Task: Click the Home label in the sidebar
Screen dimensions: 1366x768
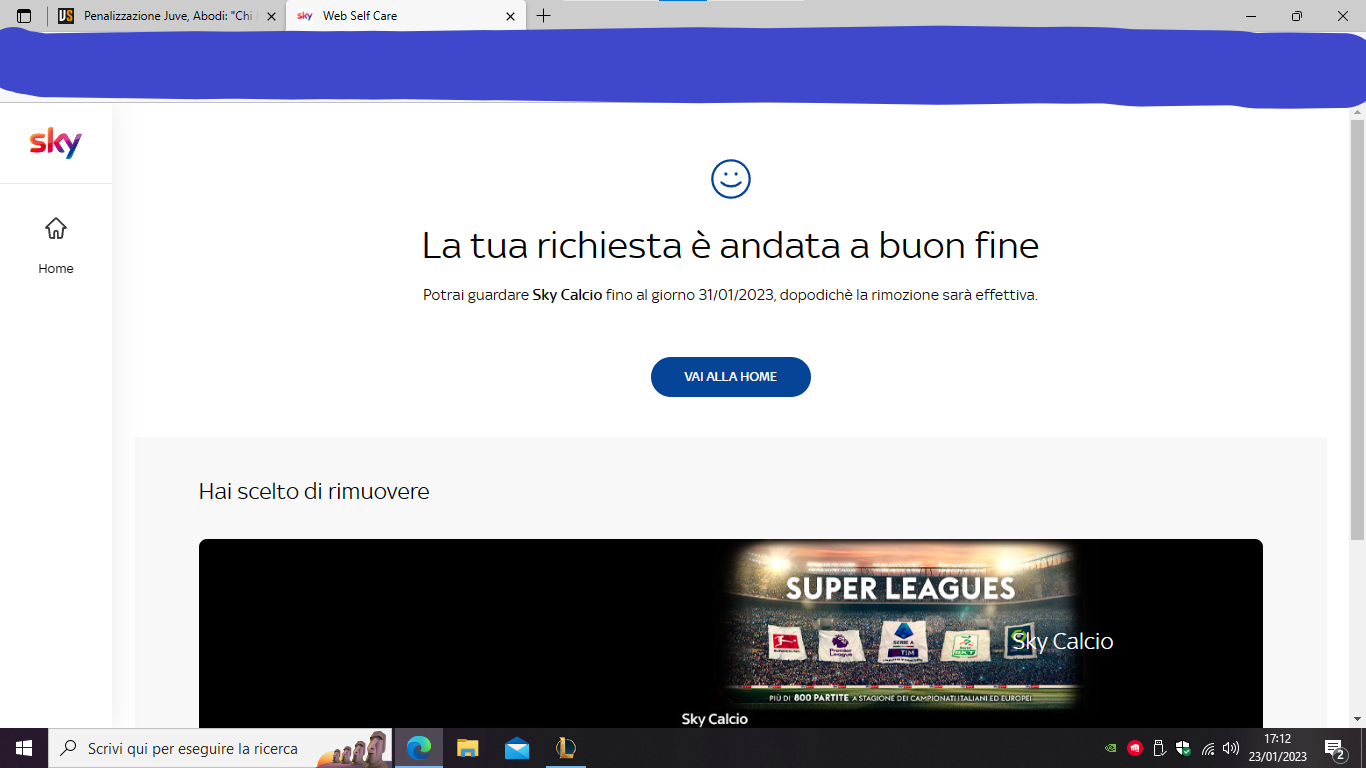Action: (x=56, y=269)
